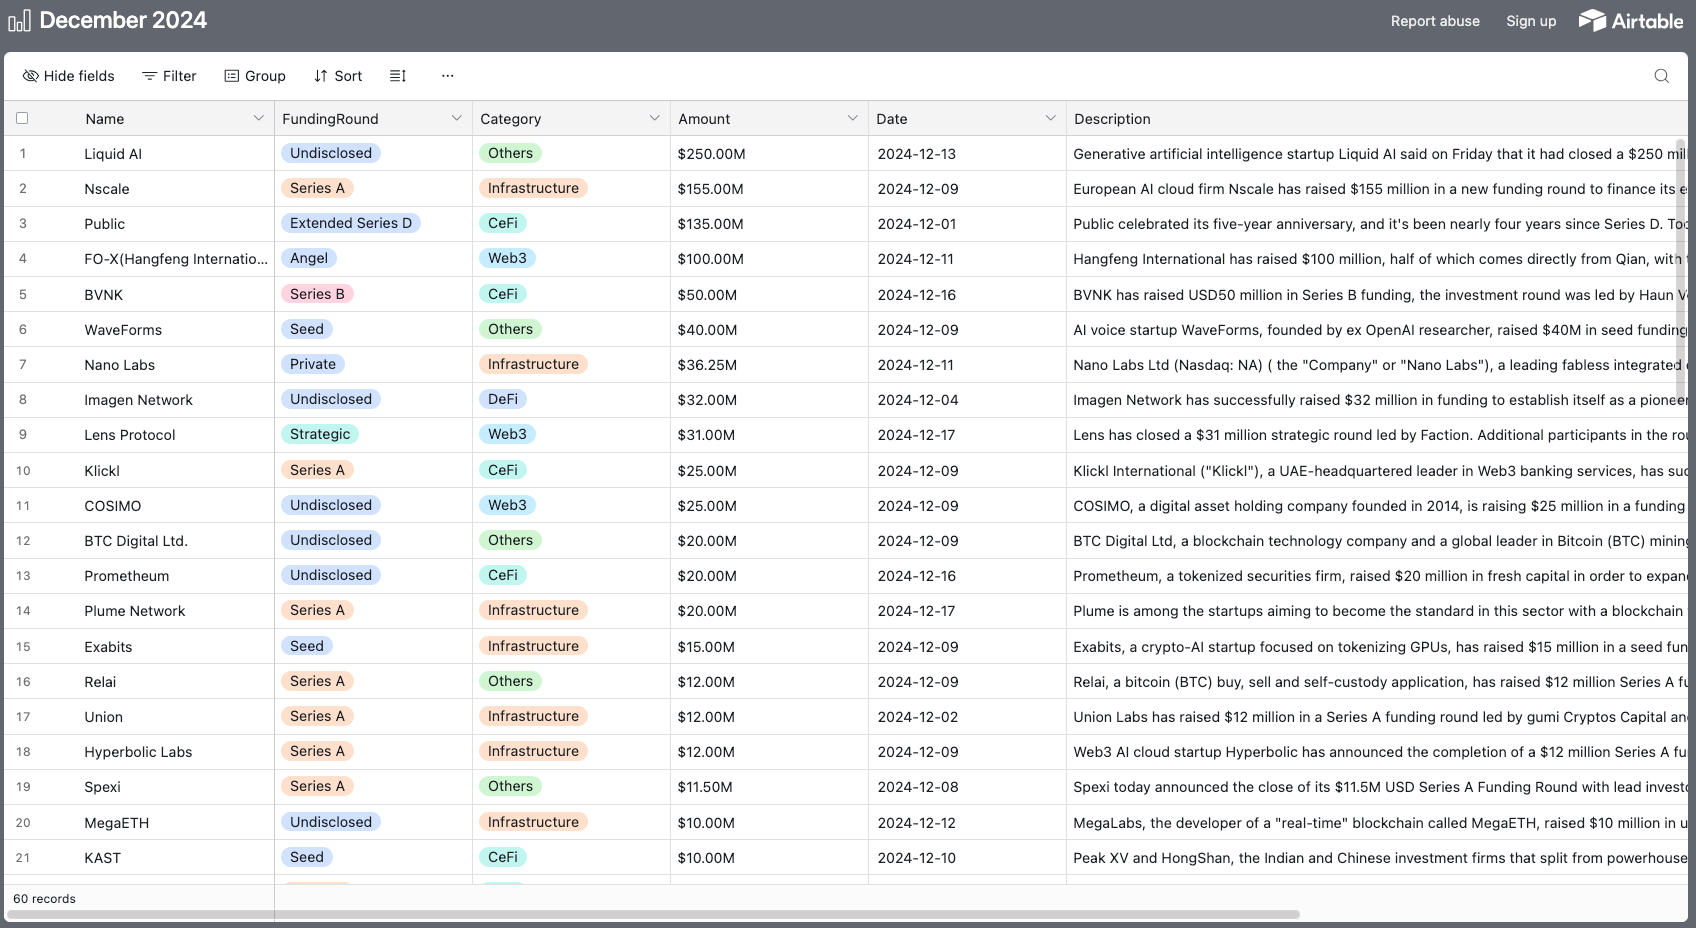Screen dimensions: 1696x928
Task: Click the bar chart icon beside December 2024
Action: (19, 21)
